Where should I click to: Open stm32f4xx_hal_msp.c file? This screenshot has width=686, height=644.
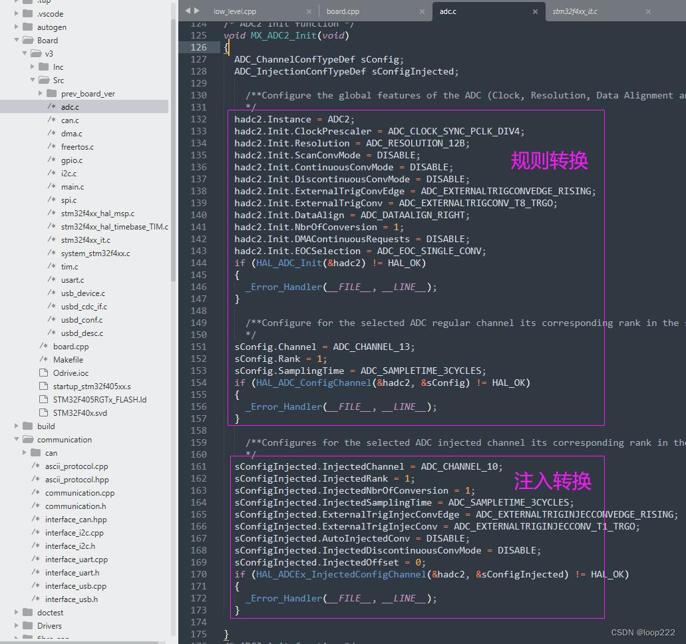coord(97,213)
